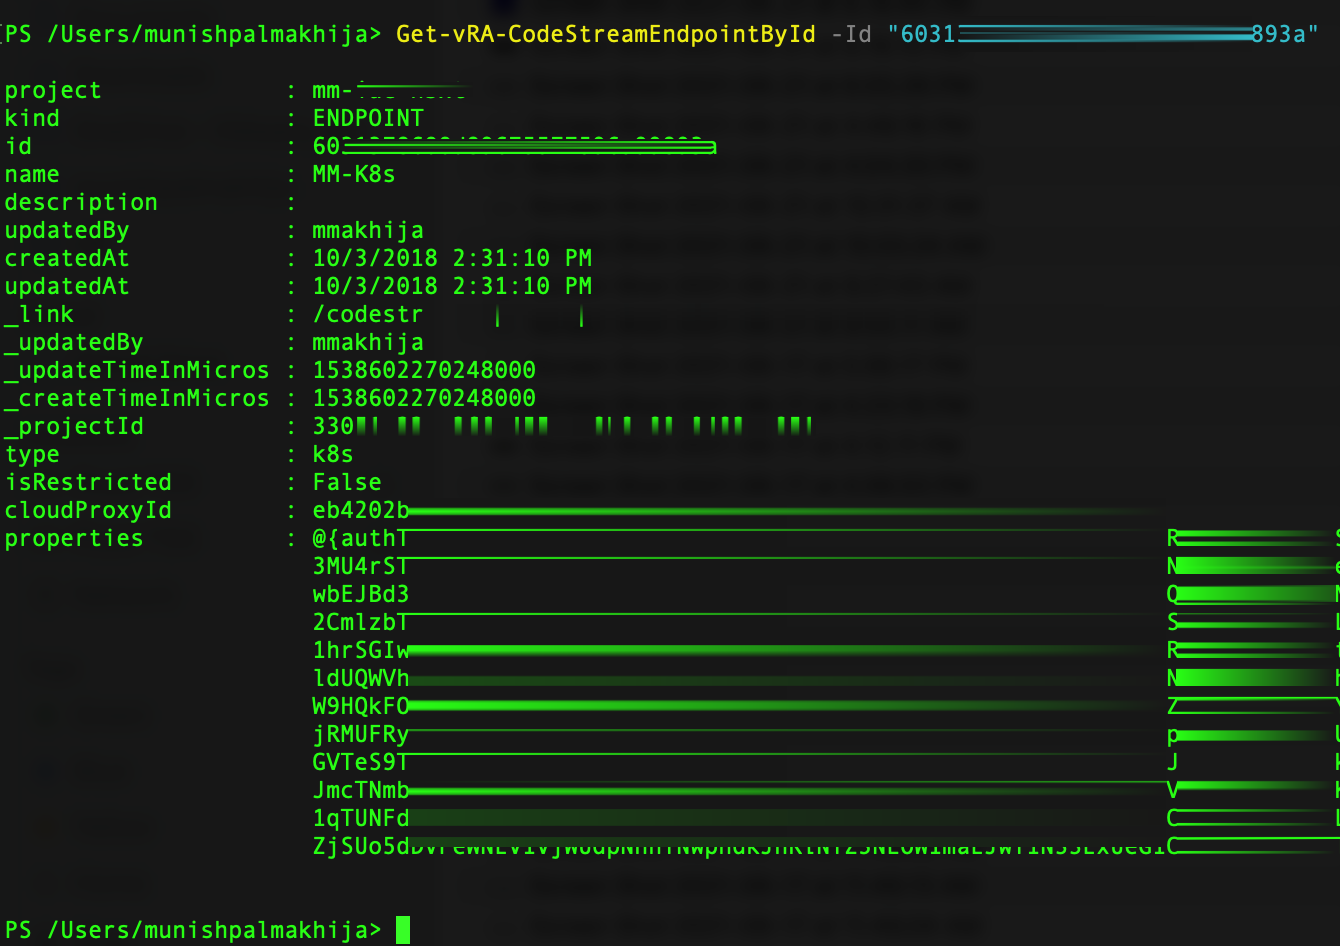1340x946 pixels.
Task: Click the top PS /Users/munishpalmakhija prompt
Action: click(193, 34)
